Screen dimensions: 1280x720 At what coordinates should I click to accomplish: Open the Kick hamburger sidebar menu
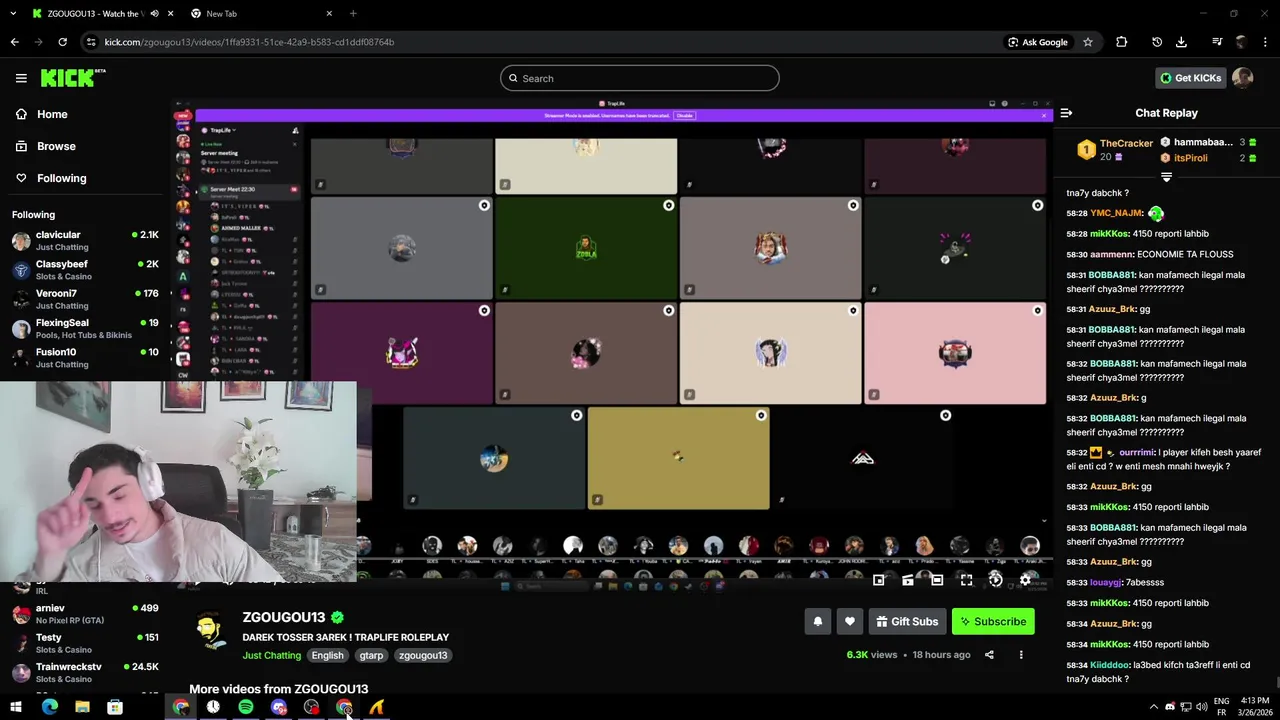pyautogui.click(x=21, y=78)
